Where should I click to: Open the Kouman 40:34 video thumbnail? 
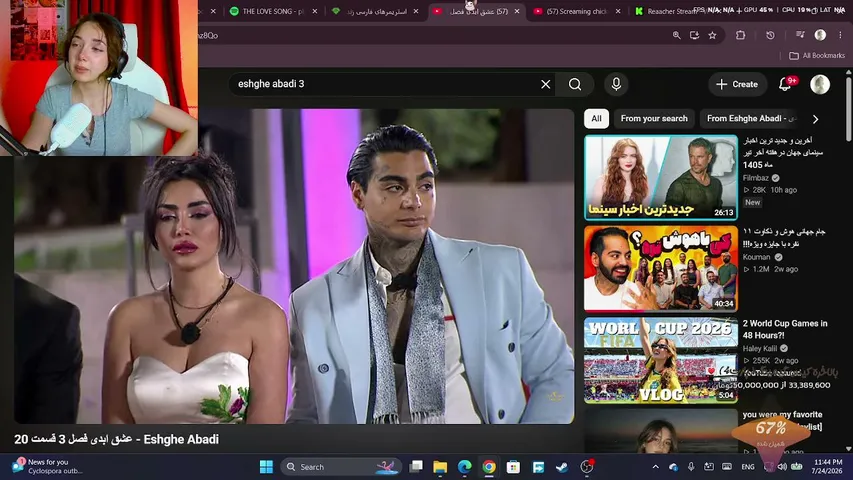pyautogui.click(x=660, y=268)
